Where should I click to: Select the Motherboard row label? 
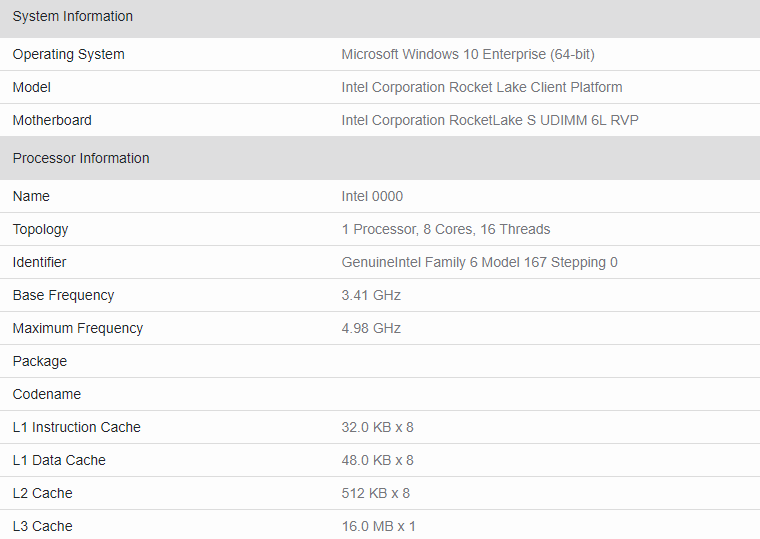click(52, 120)
